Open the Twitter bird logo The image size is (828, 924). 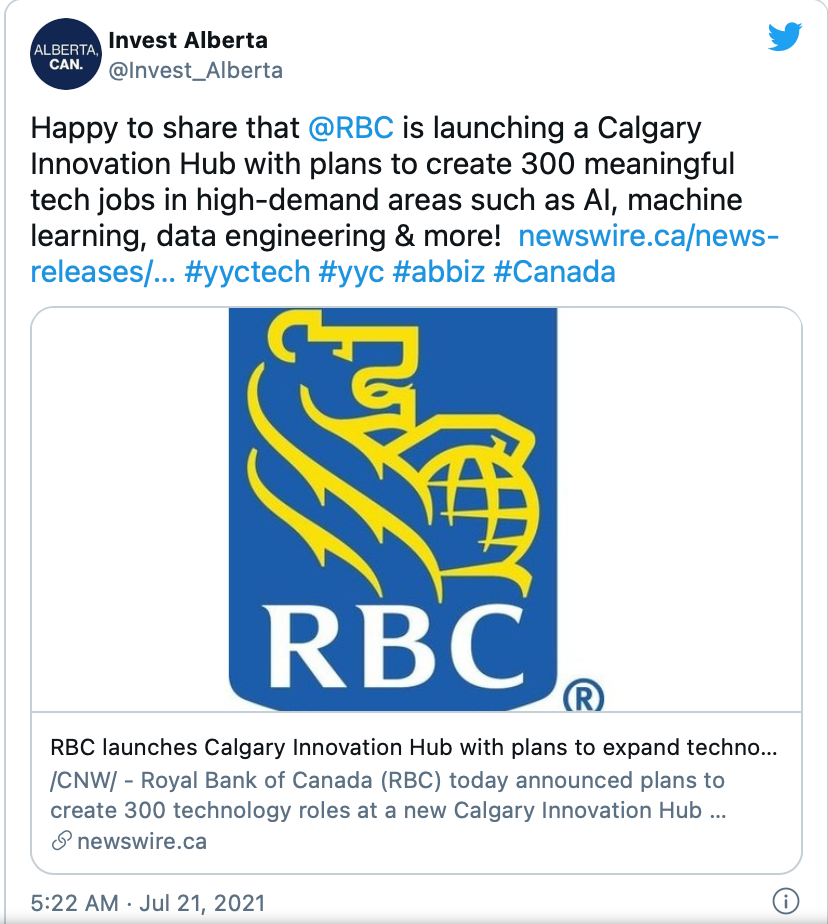point(785,37)
